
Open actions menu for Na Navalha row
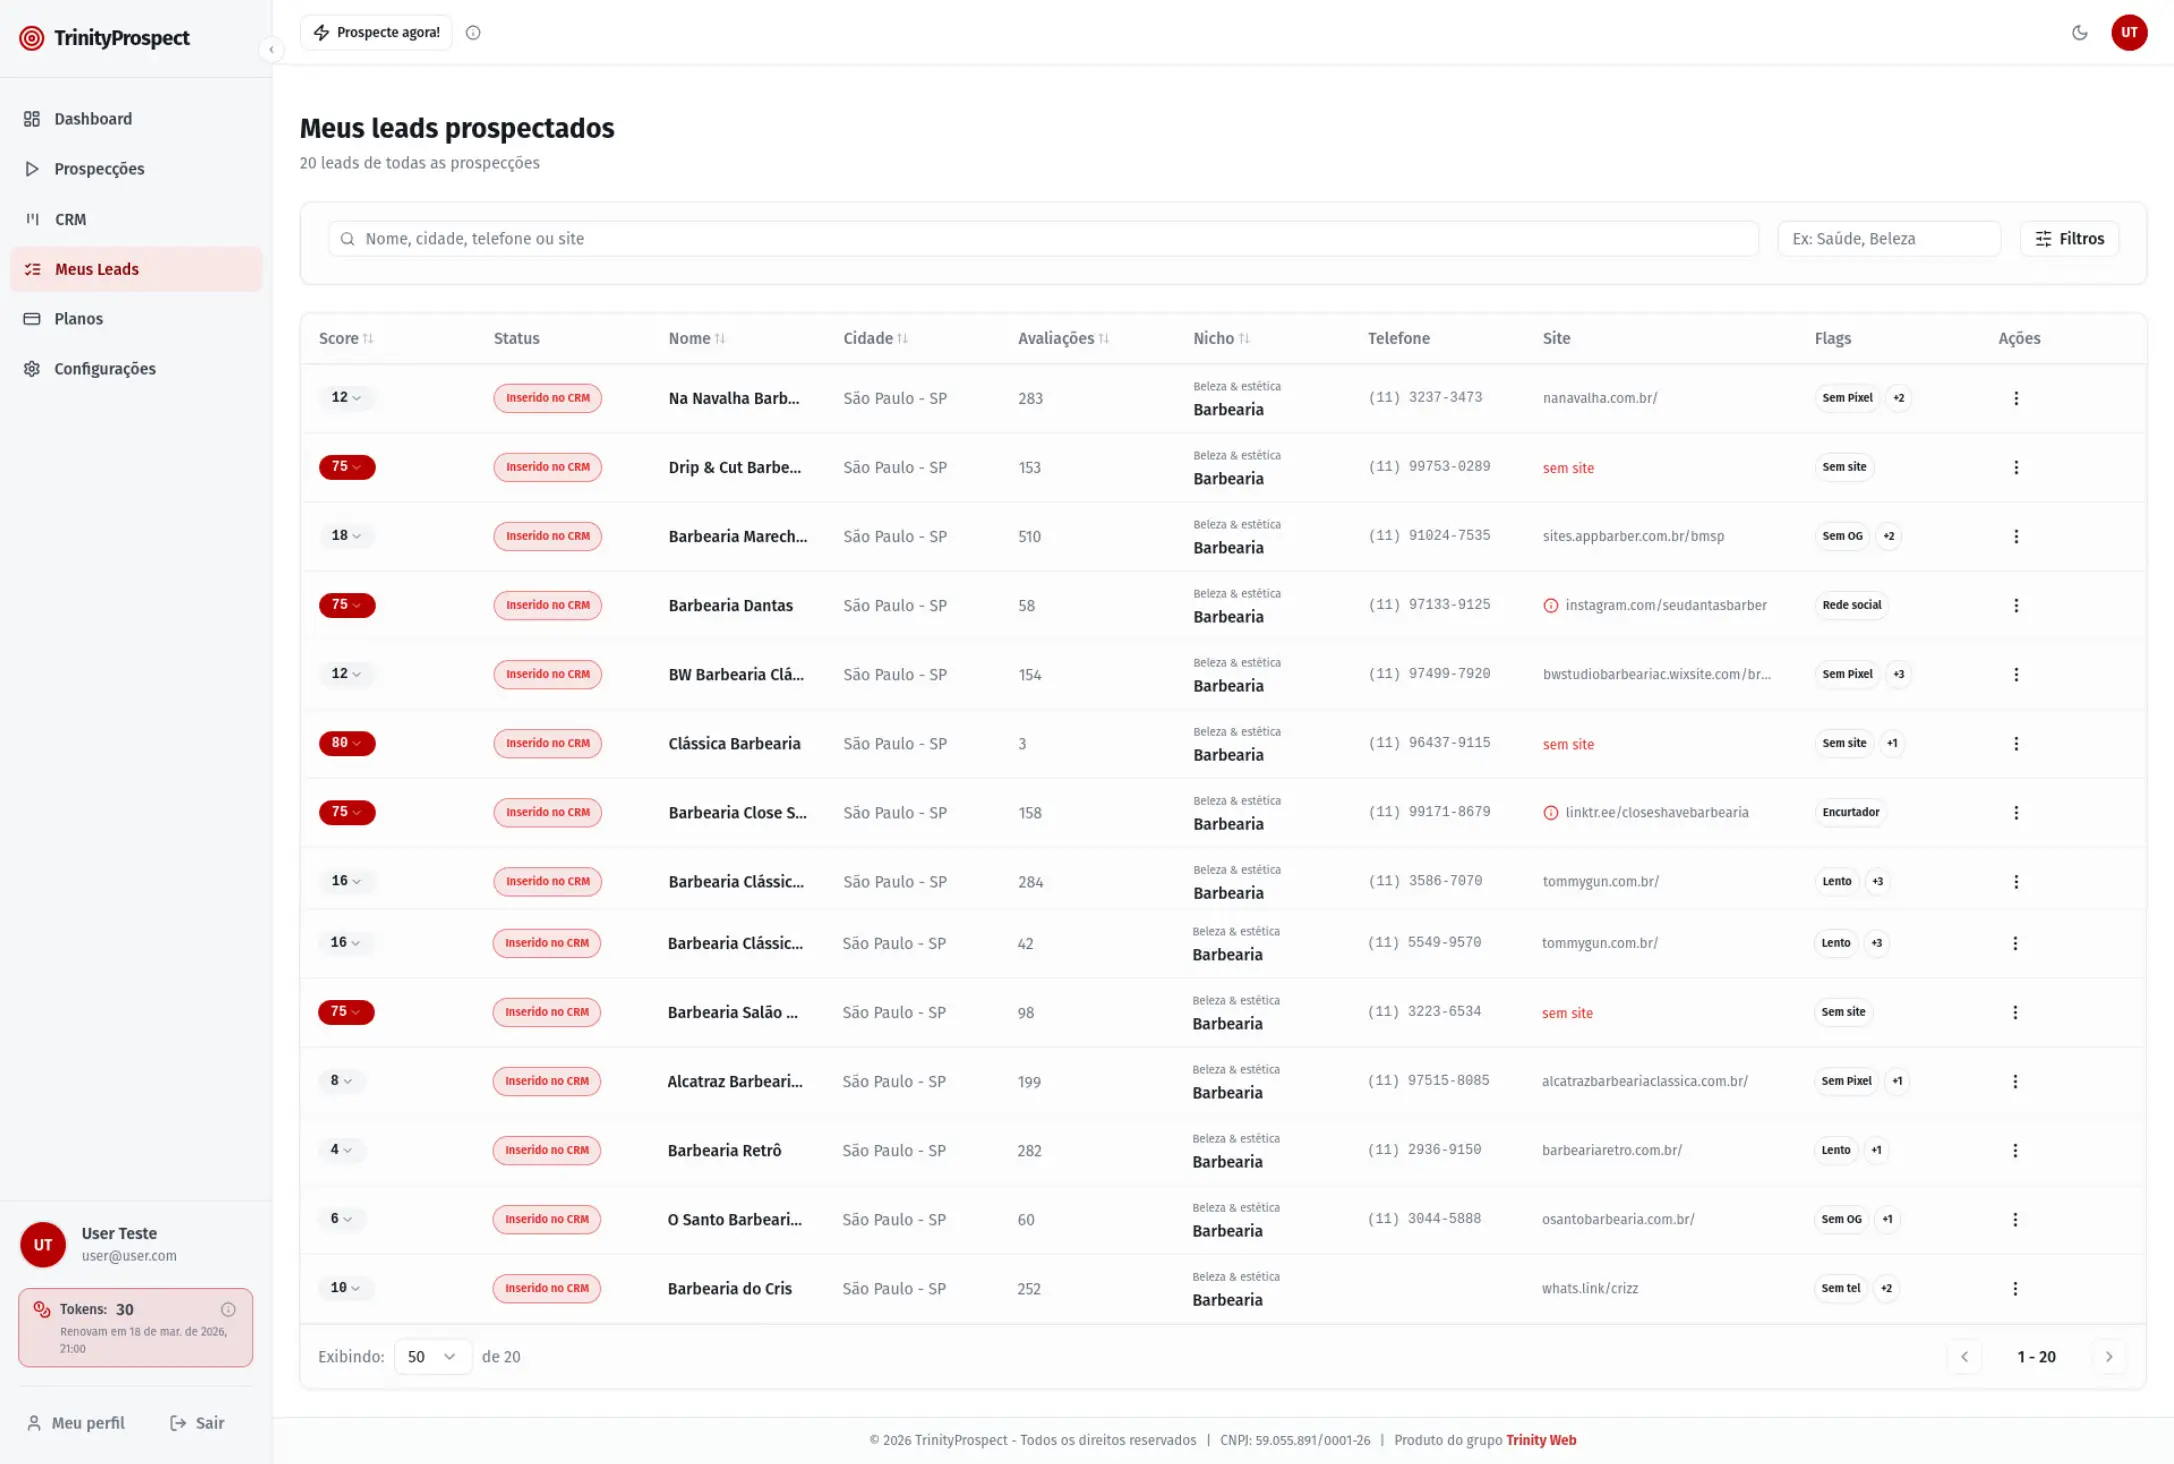[2015, 398]
